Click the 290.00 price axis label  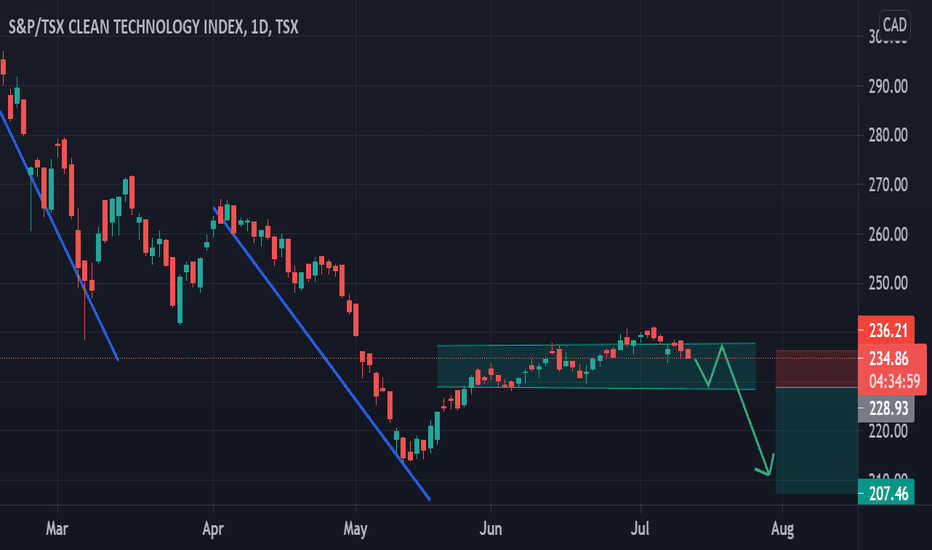[888, 87]
